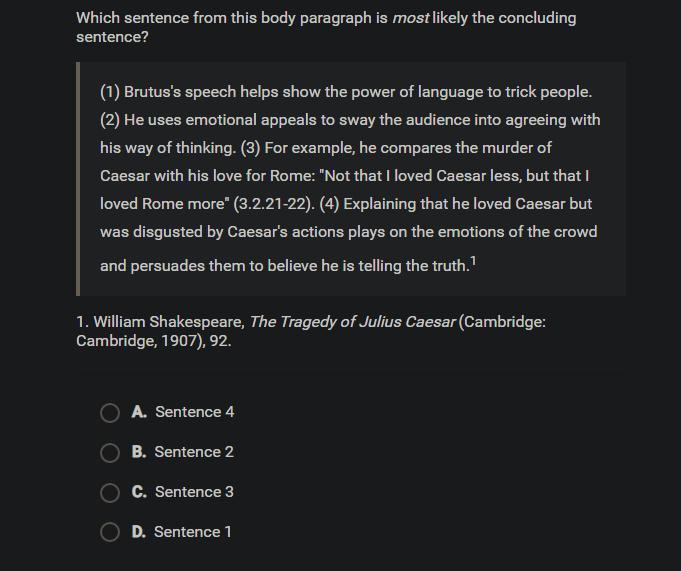Click the bold letter 'C.' option marker
The width and height of the screenshot is (681, 571).
click(x=139, y=492)
